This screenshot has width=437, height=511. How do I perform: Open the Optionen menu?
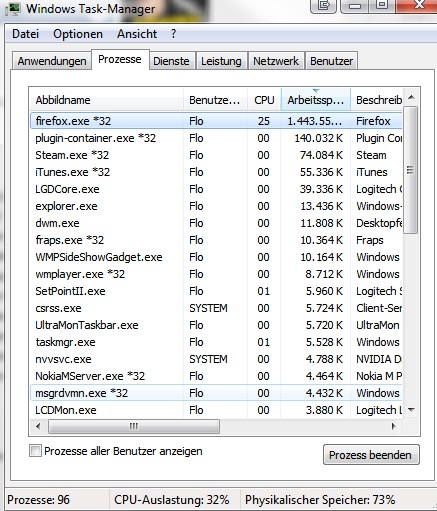click(78, 34)
